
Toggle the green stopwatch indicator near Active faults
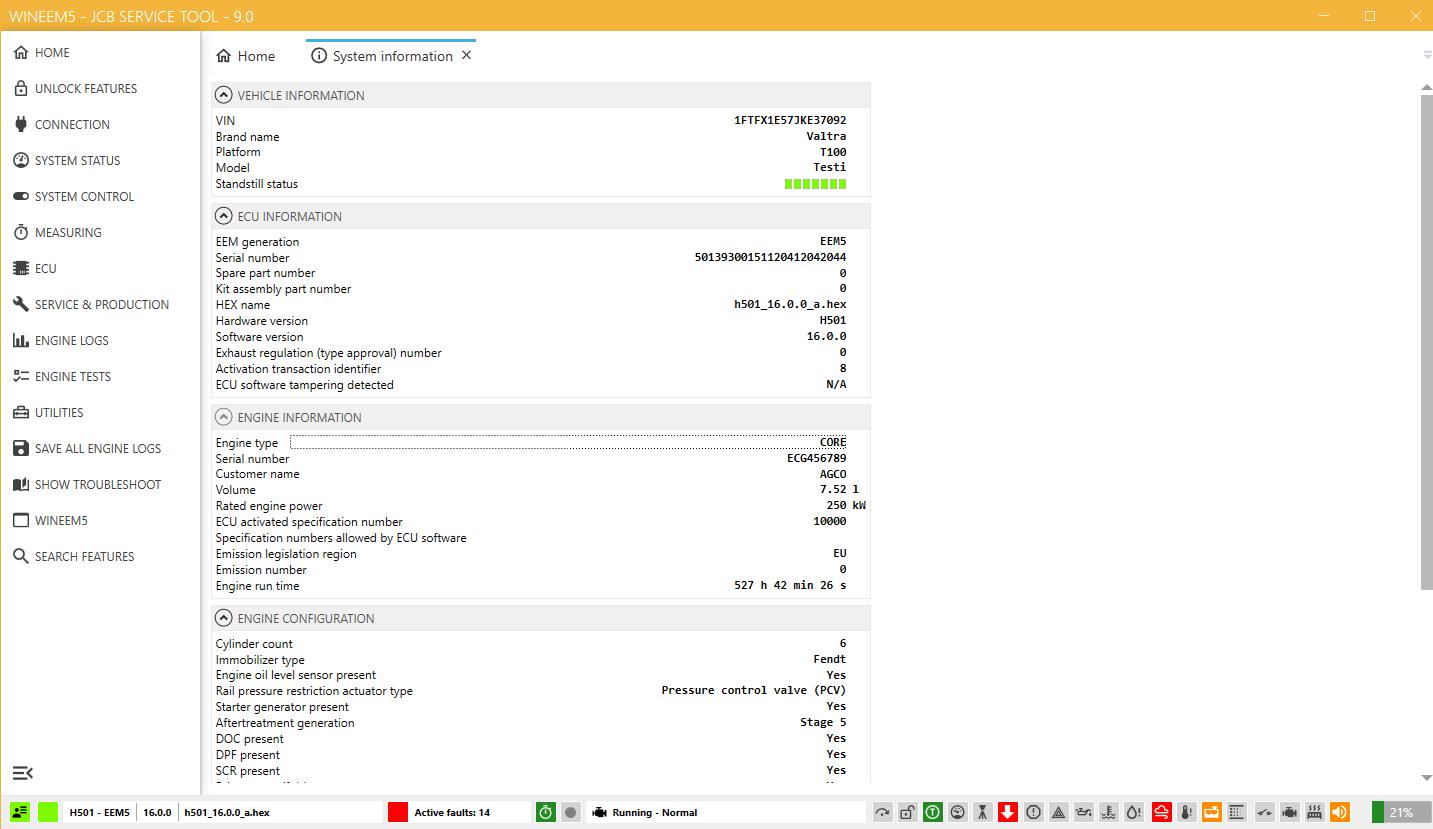point(545,812)
